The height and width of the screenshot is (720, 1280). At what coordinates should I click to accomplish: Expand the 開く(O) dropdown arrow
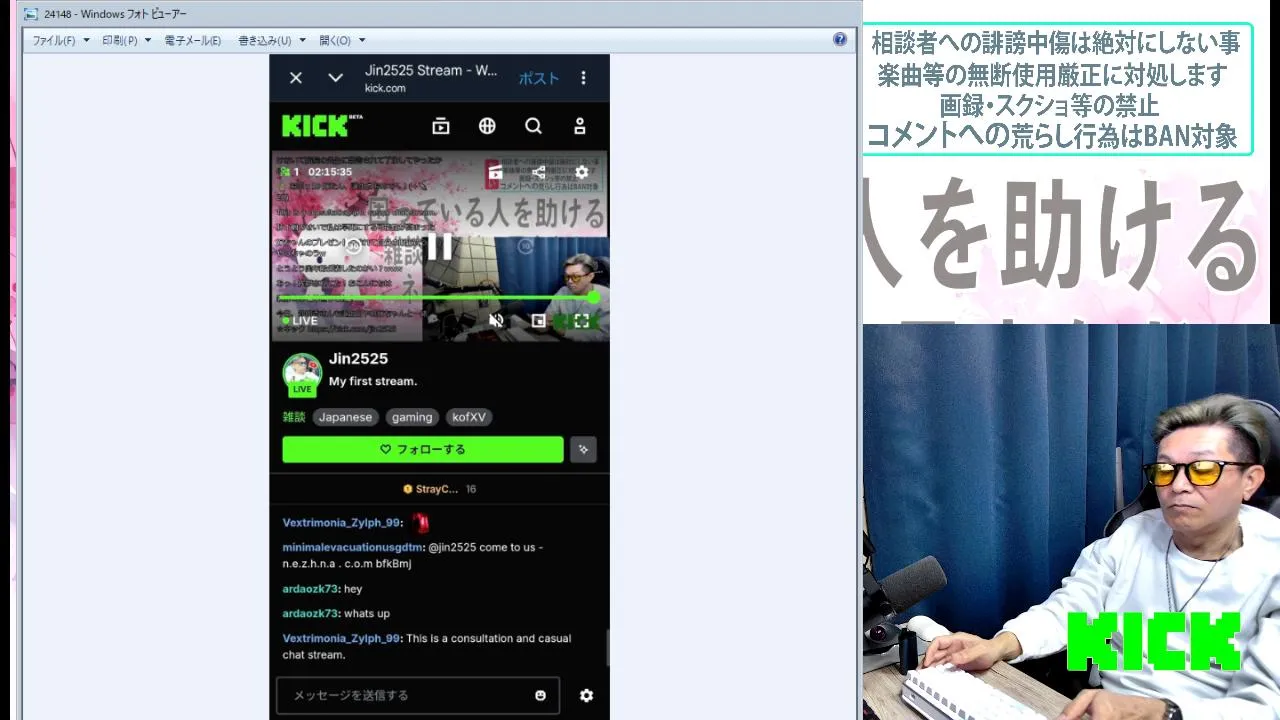[x=361, y=40]
